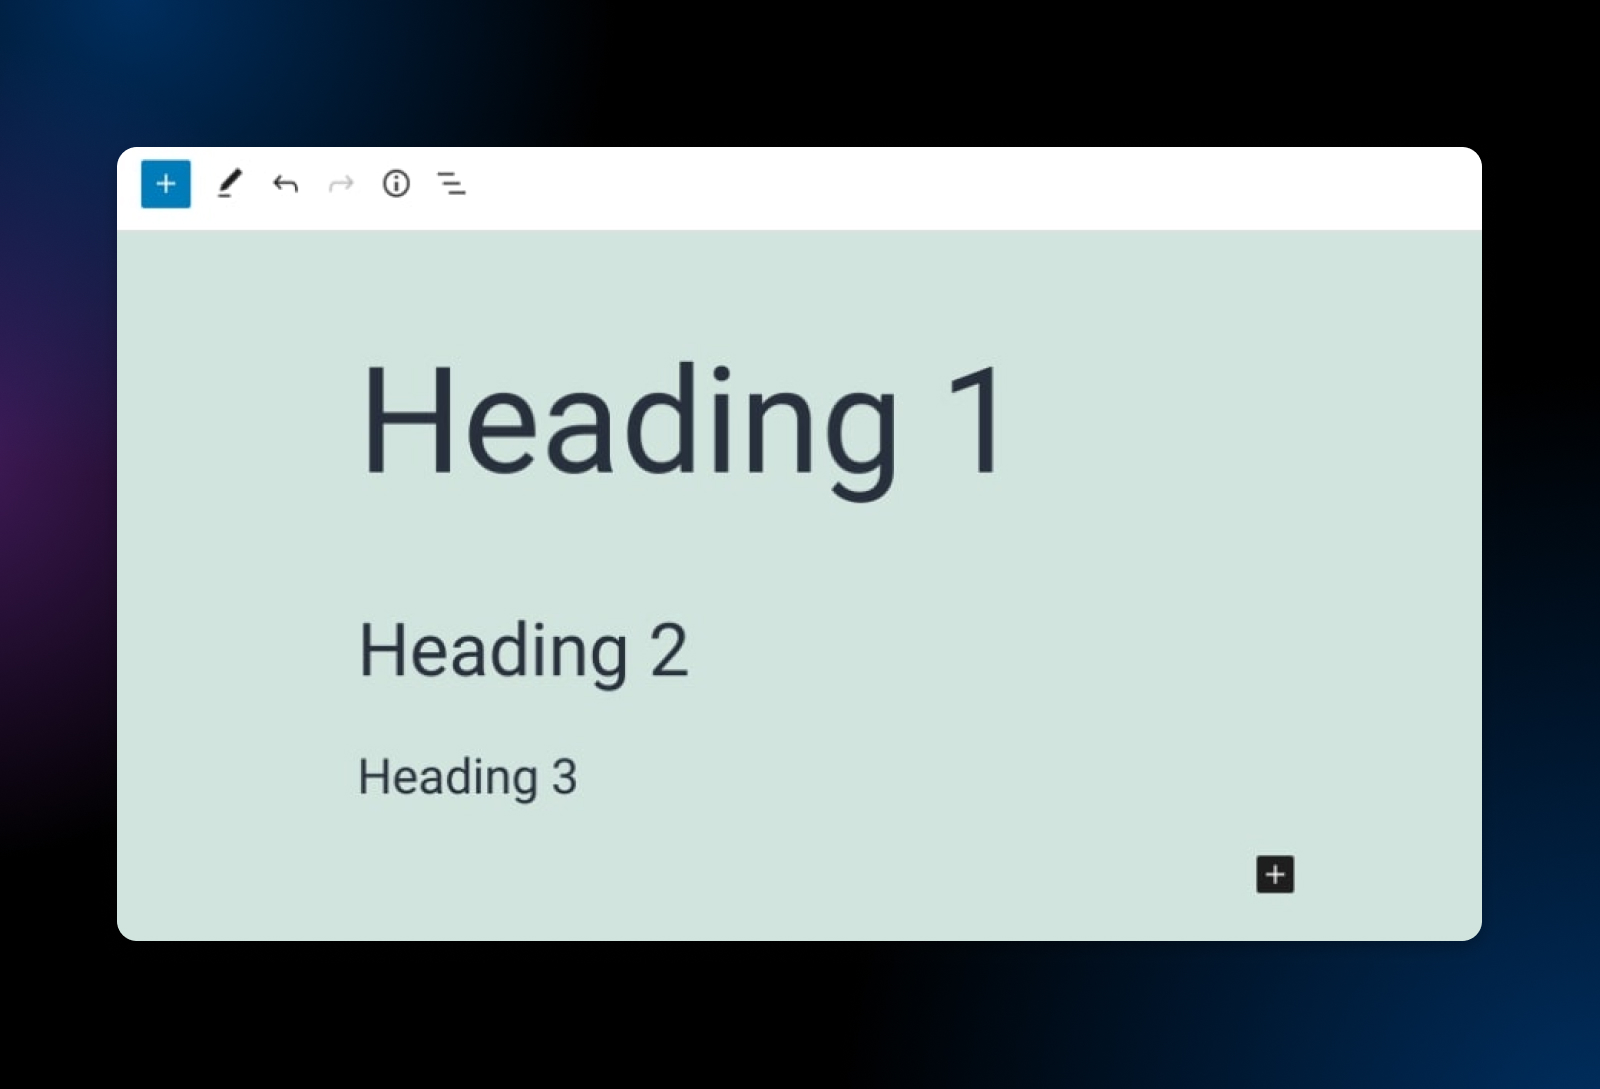Open document details via the info icon

pyautogui.click(x=396, y=184)
